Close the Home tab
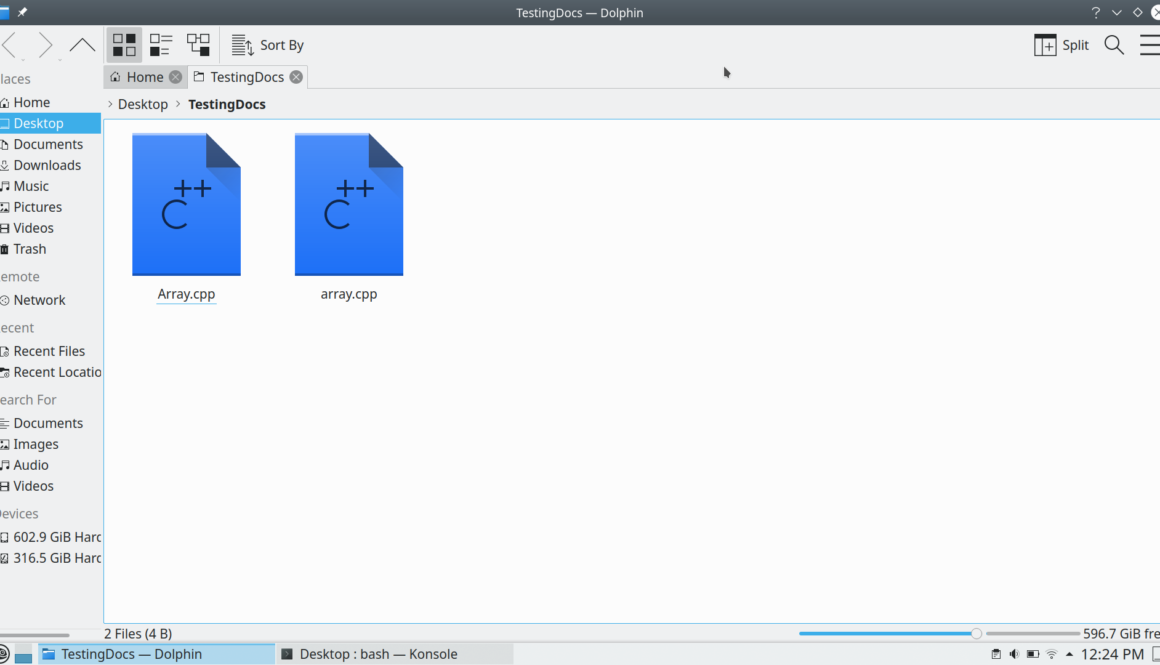The height and width of the screenshot is (665, 1160). point(176,76)
